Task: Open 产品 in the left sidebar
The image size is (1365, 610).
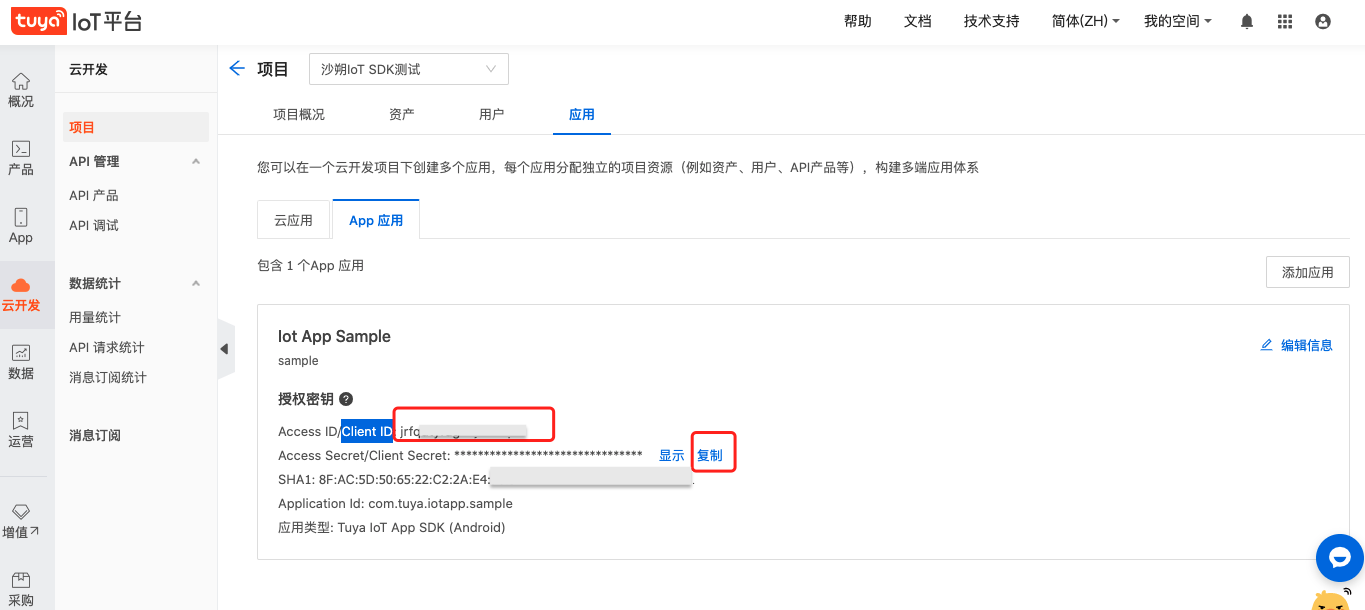Action: (21, 158)
